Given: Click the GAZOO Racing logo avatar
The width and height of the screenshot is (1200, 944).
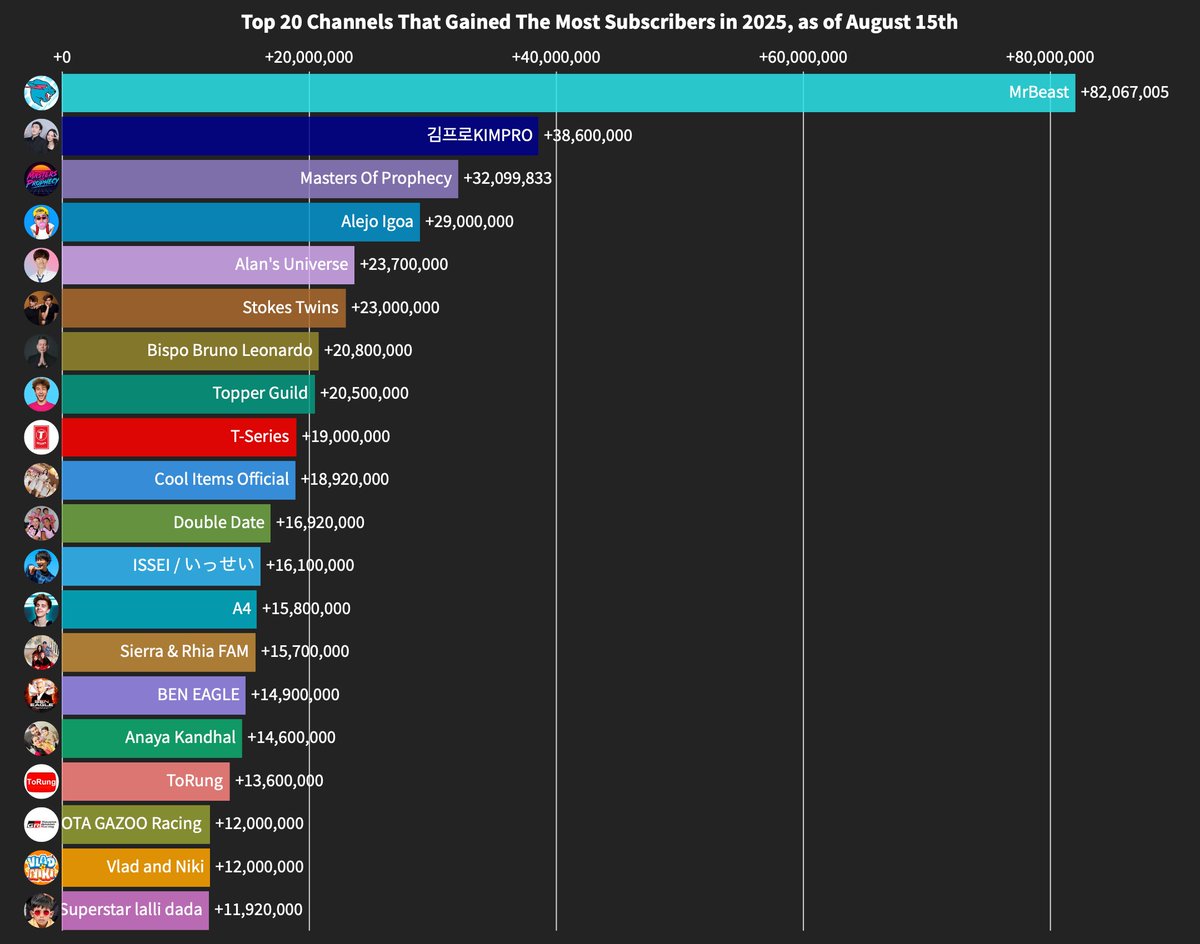Looking at the screenshot, I should 41,824.
